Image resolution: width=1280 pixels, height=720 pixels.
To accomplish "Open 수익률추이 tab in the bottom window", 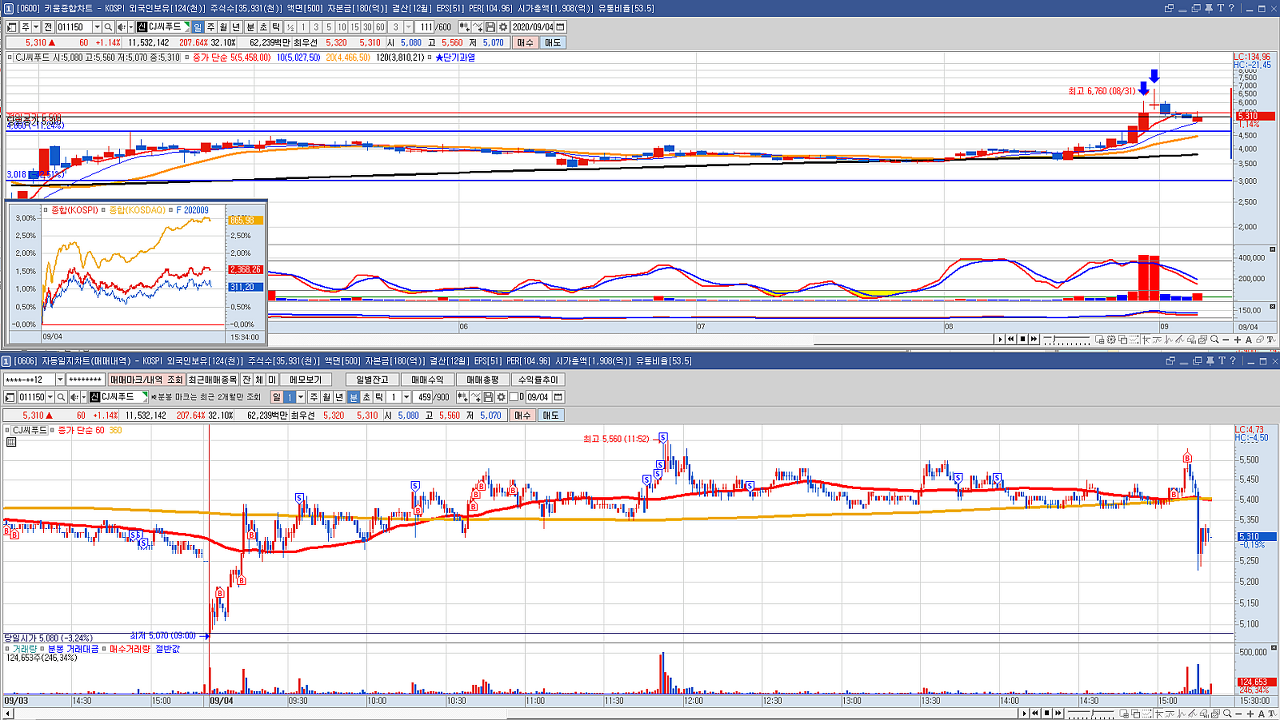I will 538,380.
